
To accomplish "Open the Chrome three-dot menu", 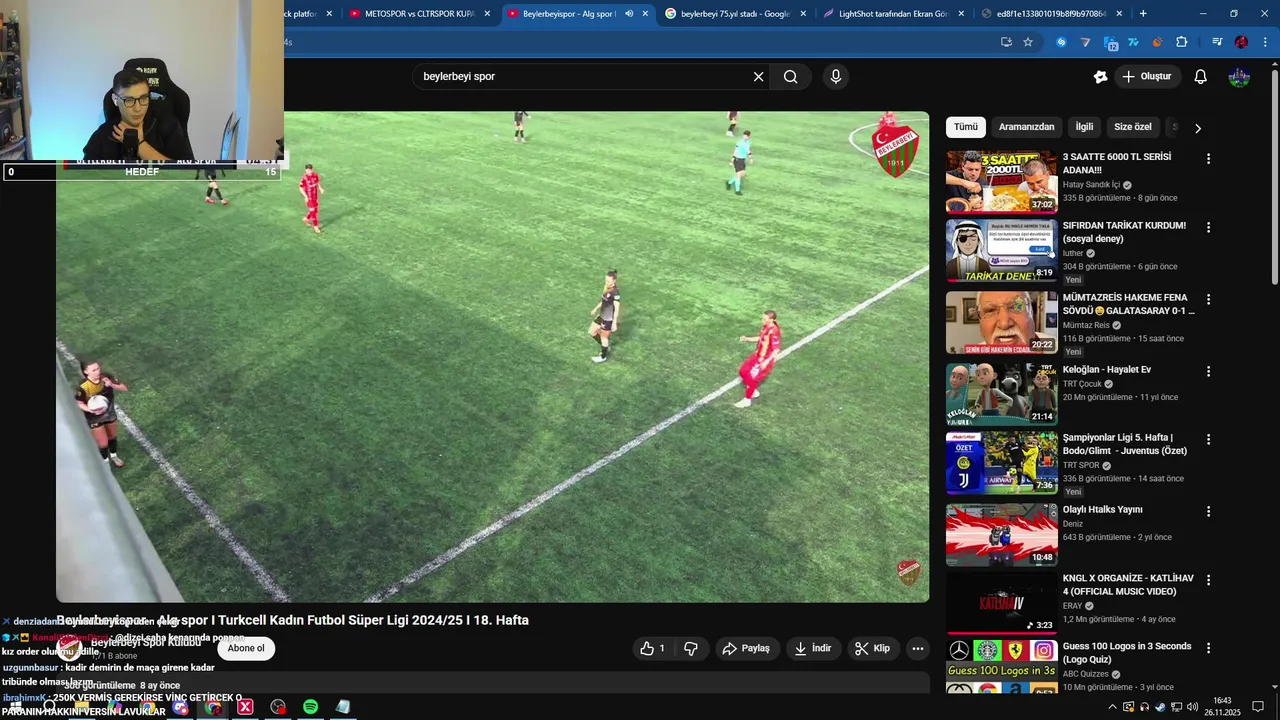I will [1266, 42].
